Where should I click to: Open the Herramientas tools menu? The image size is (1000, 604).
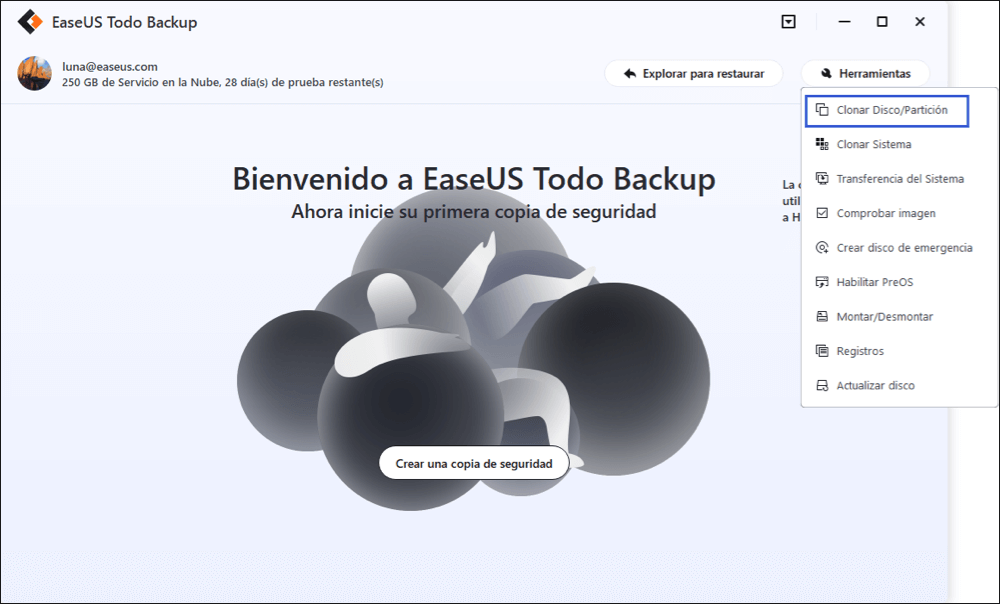coord(865,73)
